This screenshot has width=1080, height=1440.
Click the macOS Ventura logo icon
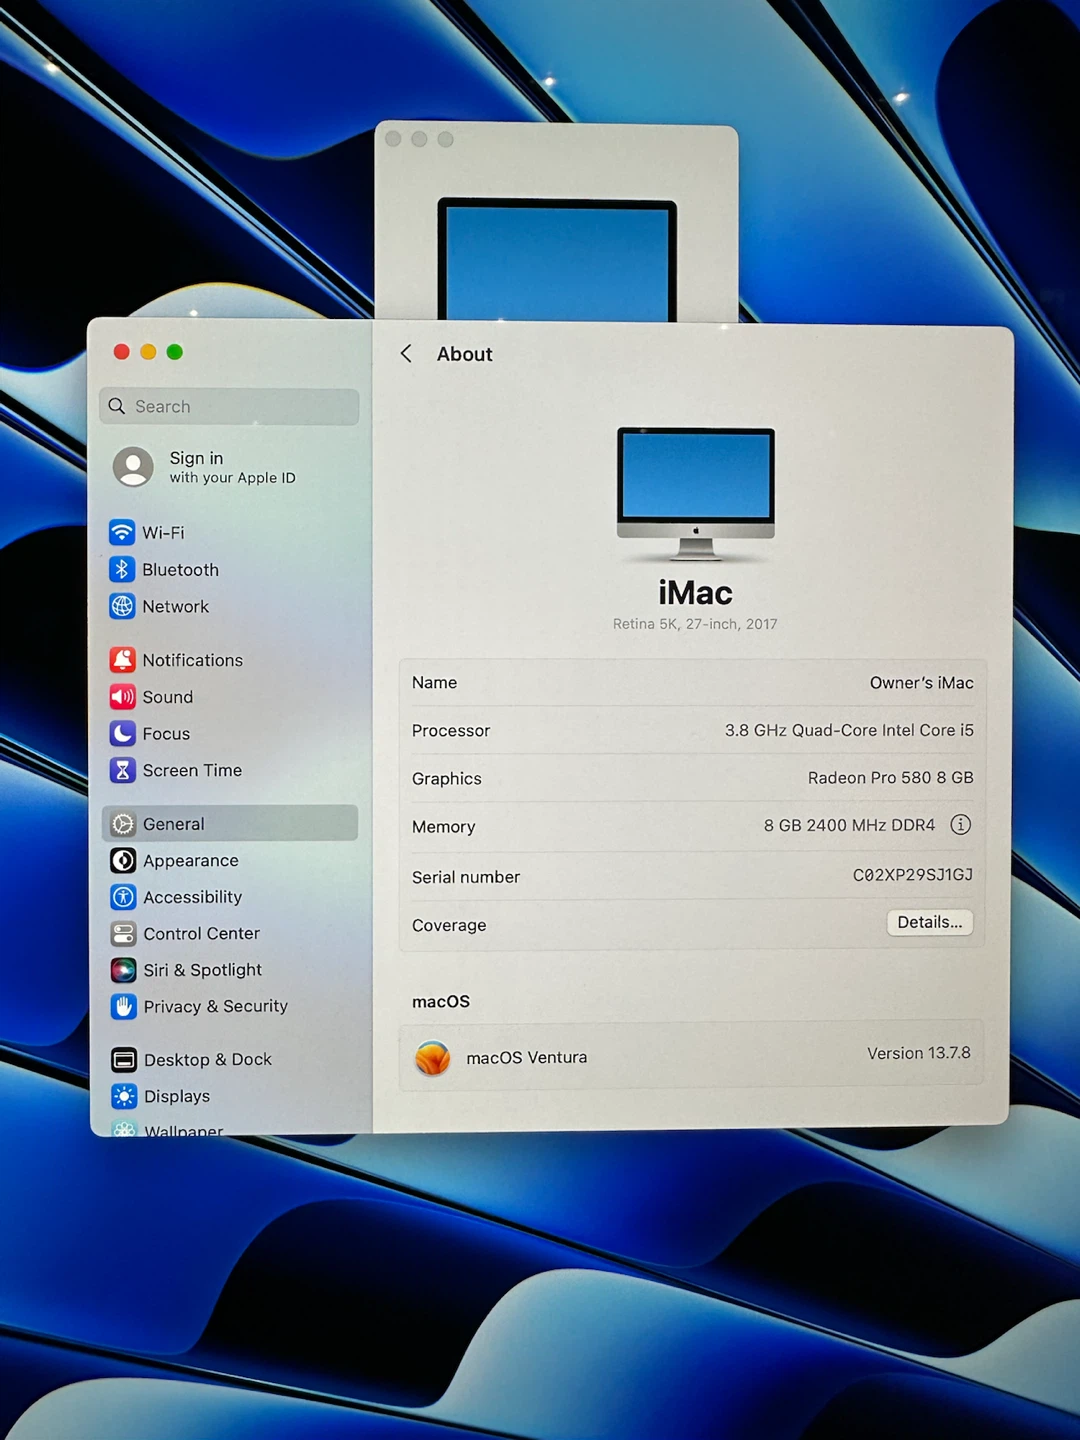pos(433,1057)
